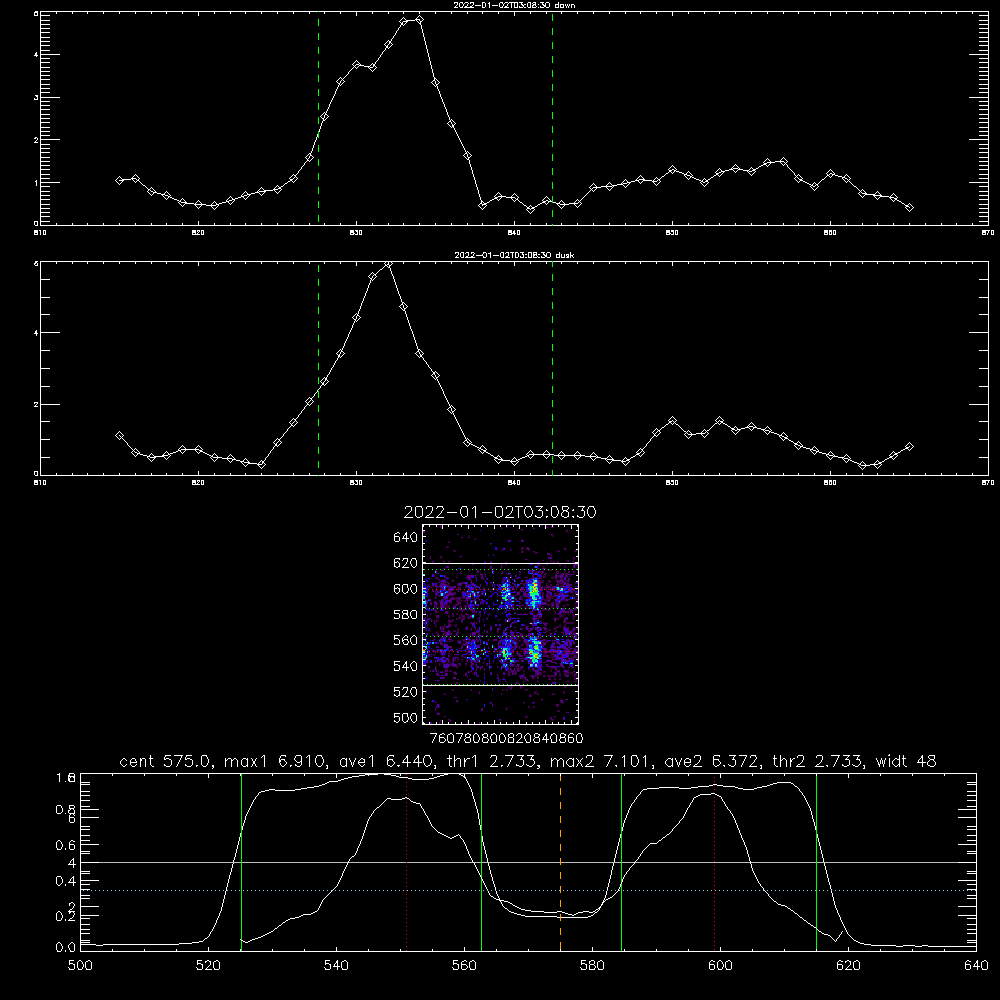Select the "widt 48" value
This screenshot has height=1000, width=1000.
[x=906, y=761]
